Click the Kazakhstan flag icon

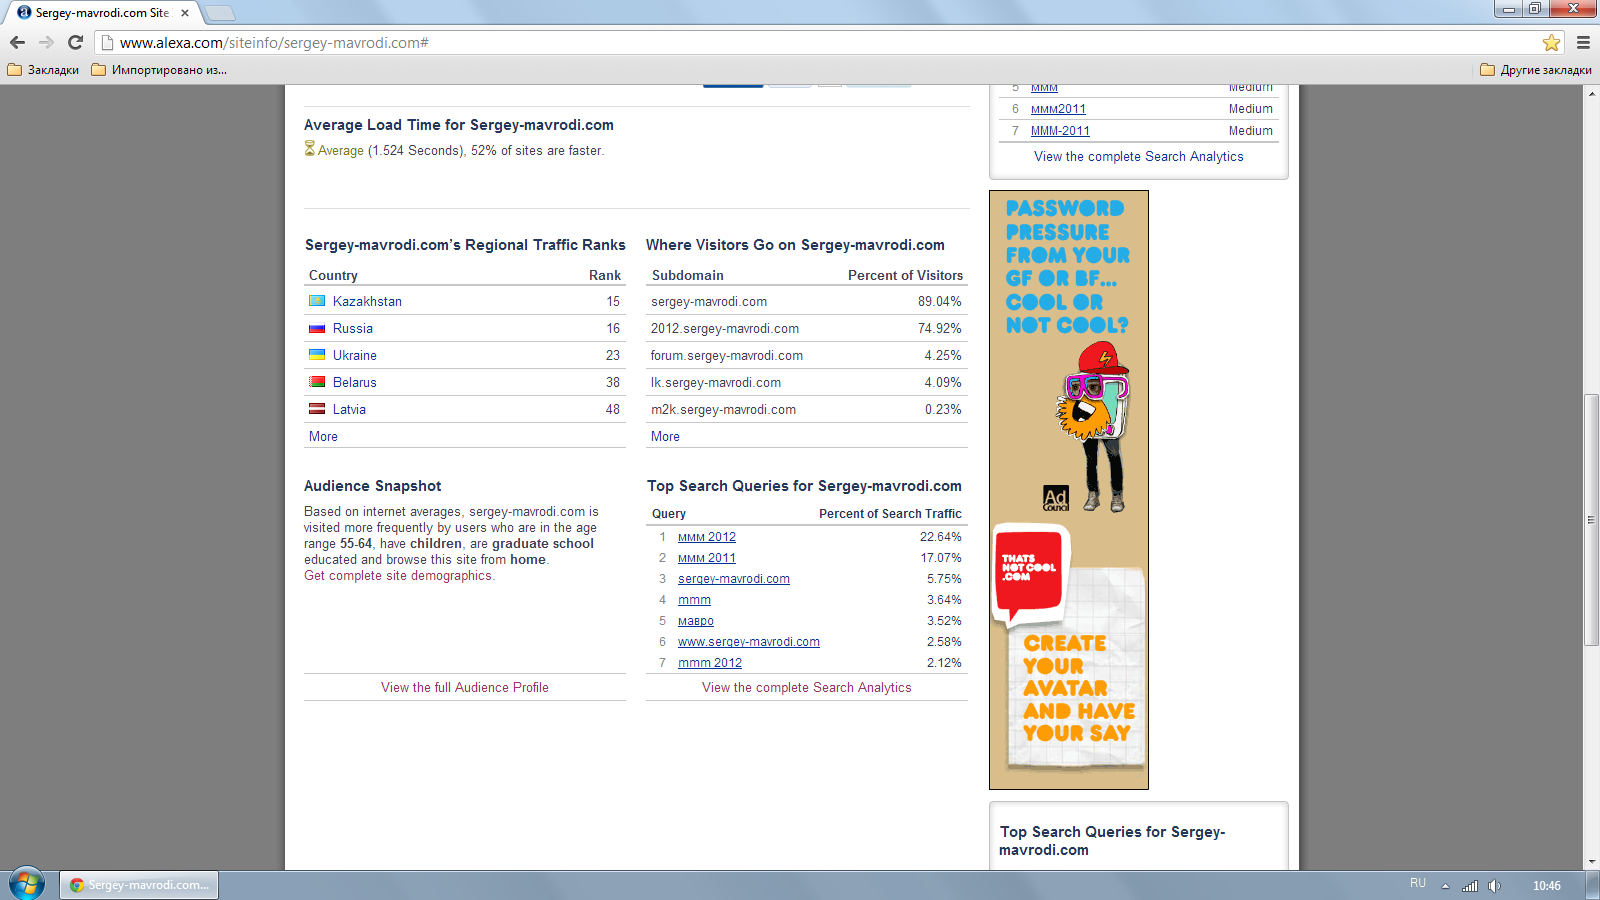click(317, 301)
